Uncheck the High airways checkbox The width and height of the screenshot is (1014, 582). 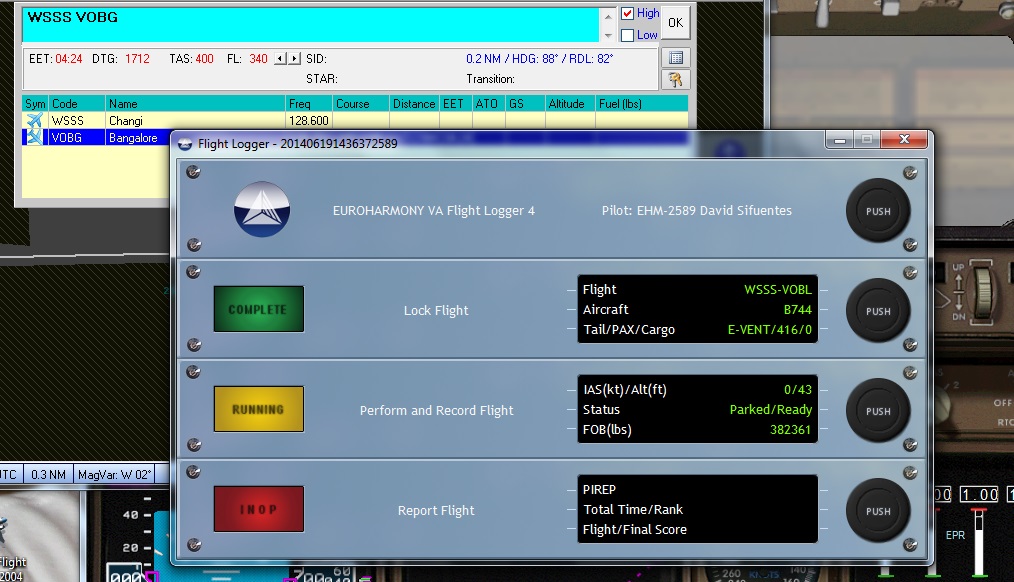[627, 14]
